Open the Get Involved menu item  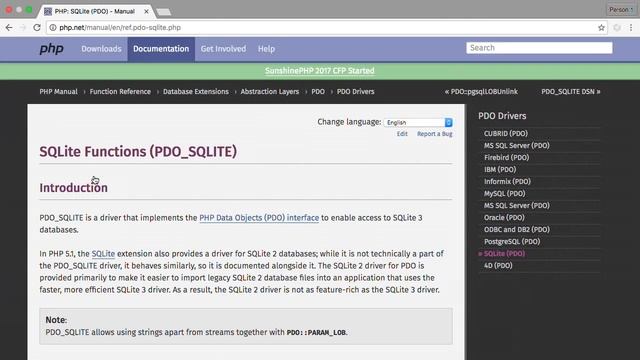click(223, 49)
